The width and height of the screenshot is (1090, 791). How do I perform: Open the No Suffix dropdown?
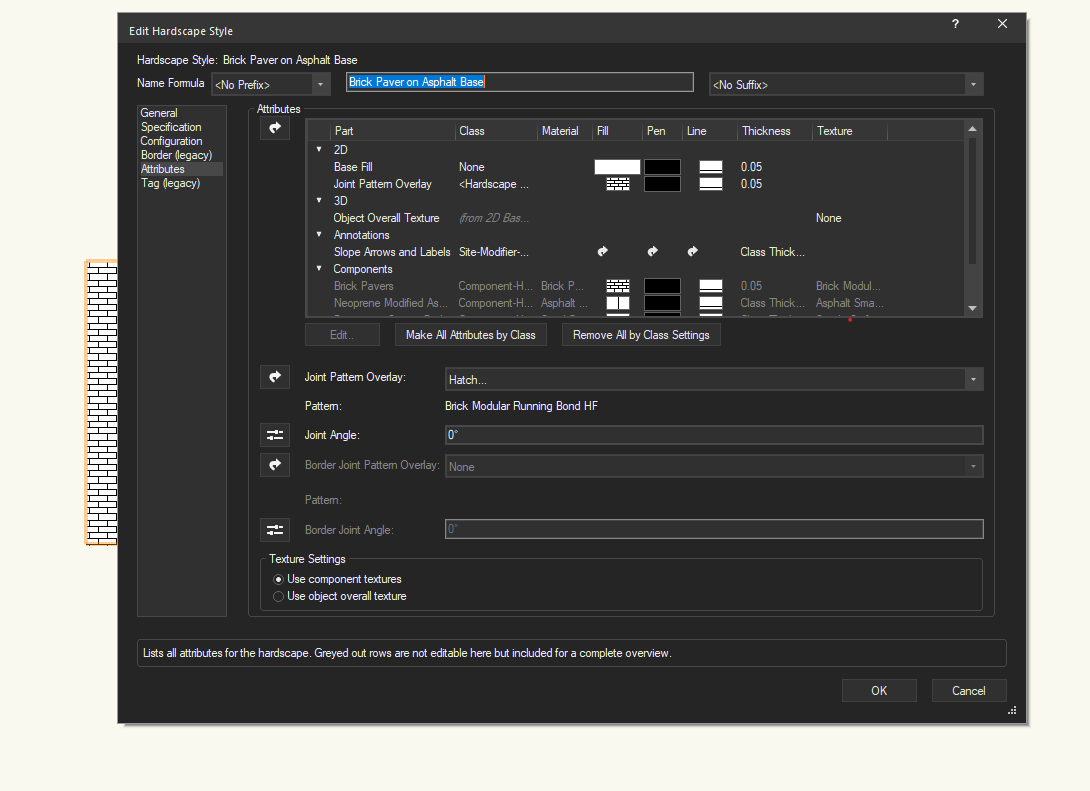846,85
